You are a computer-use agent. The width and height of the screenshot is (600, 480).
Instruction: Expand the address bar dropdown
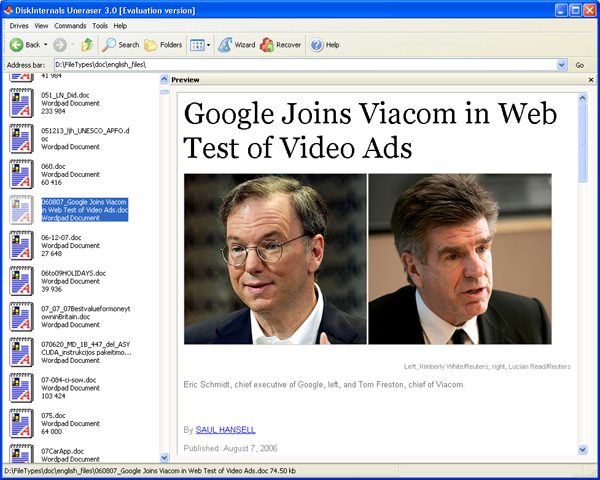point(561,65)
